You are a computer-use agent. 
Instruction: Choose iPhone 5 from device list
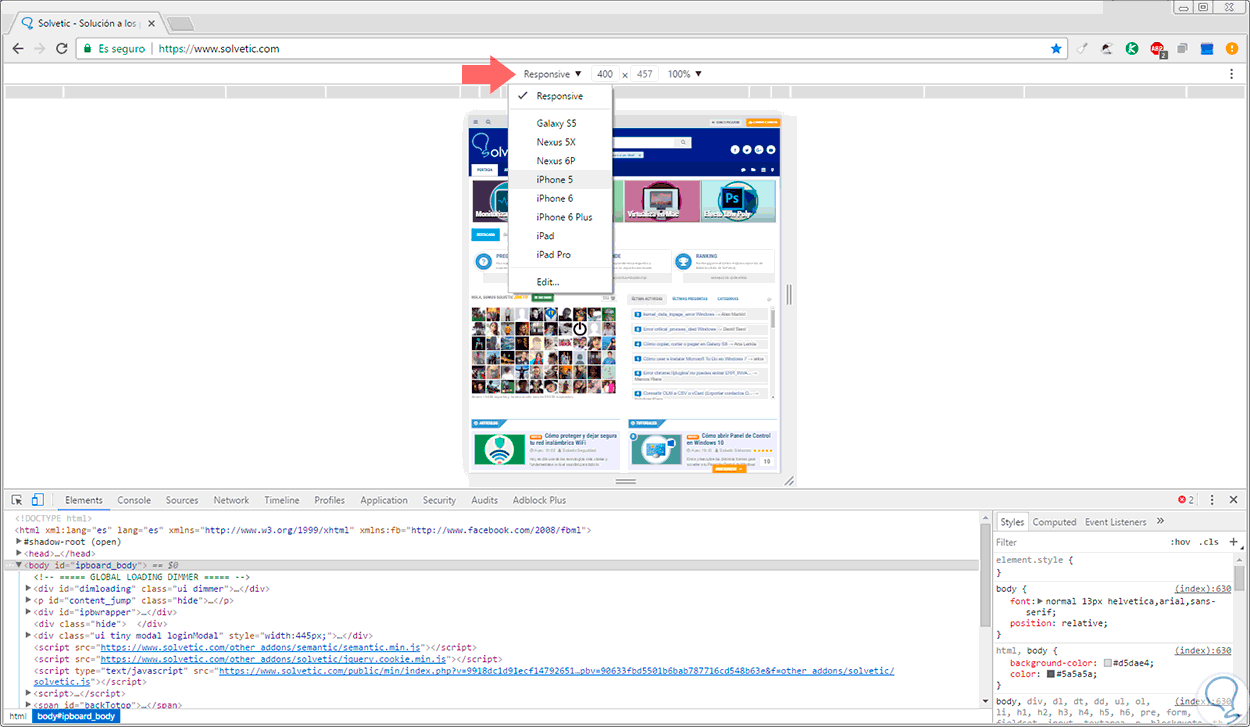(560, 180)
